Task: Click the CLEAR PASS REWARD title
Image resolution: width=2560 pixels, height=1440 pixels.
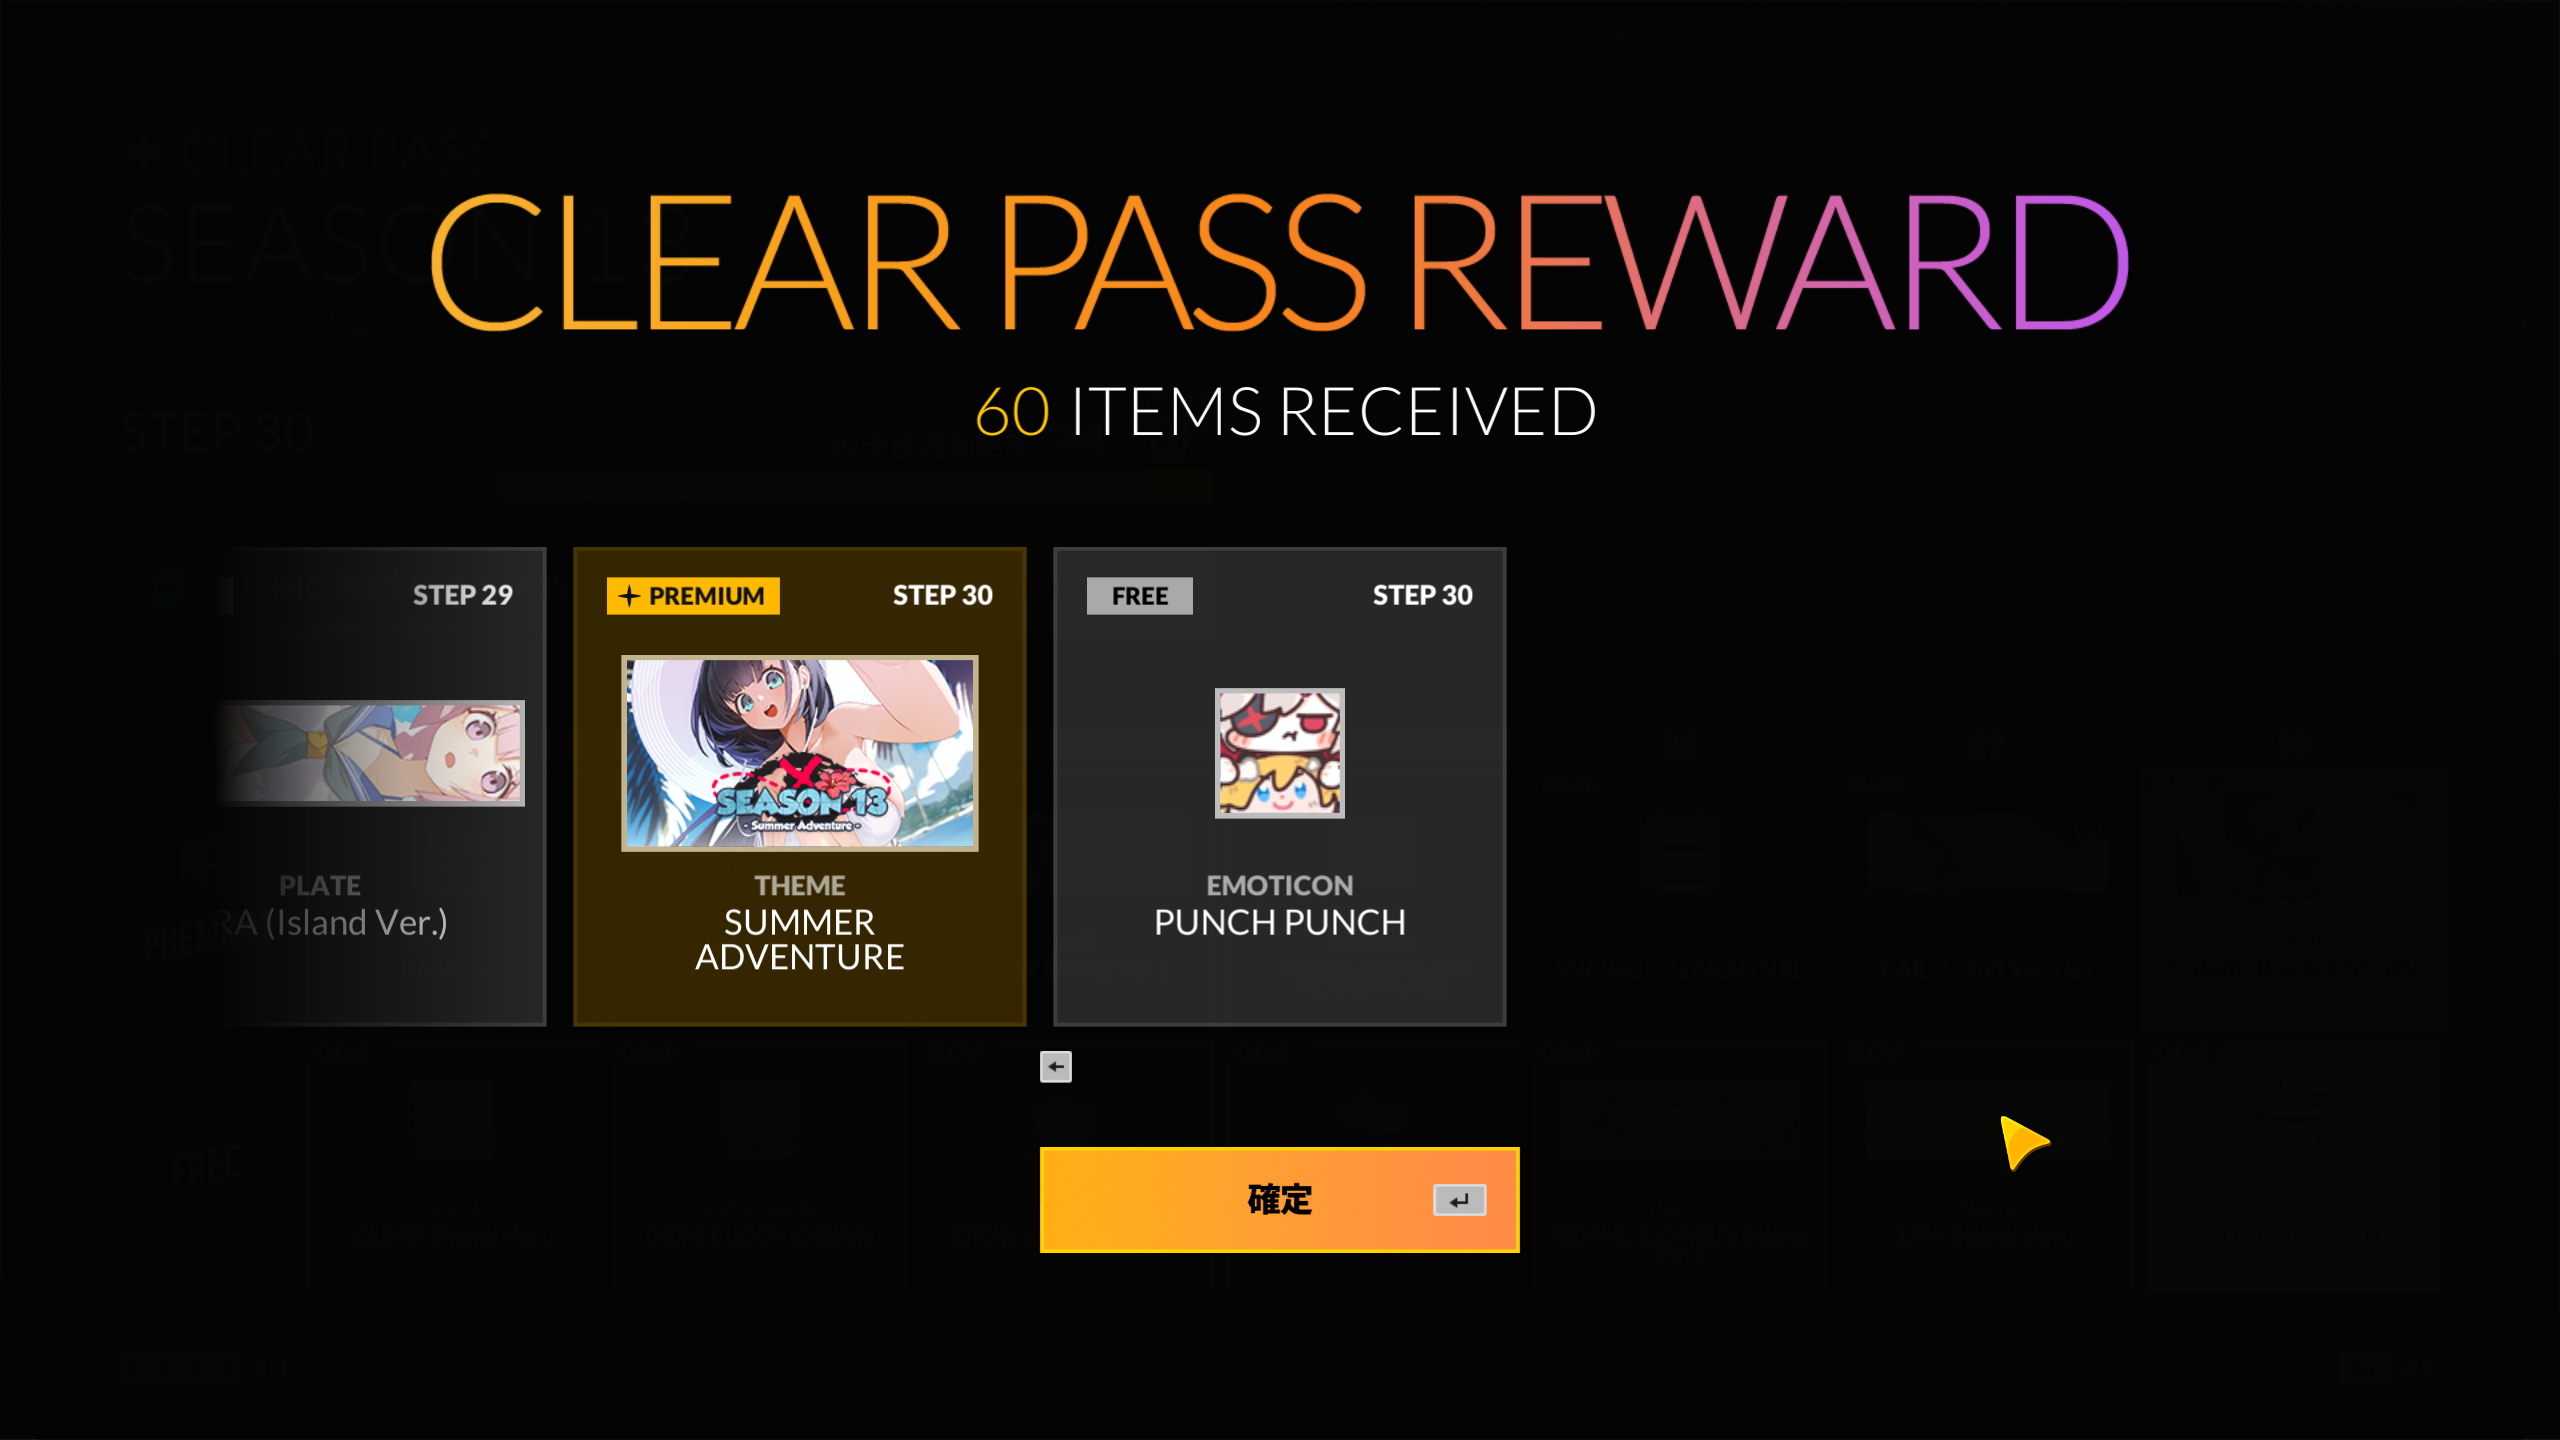Action: pyautogui.click(x=1279, y=262)
